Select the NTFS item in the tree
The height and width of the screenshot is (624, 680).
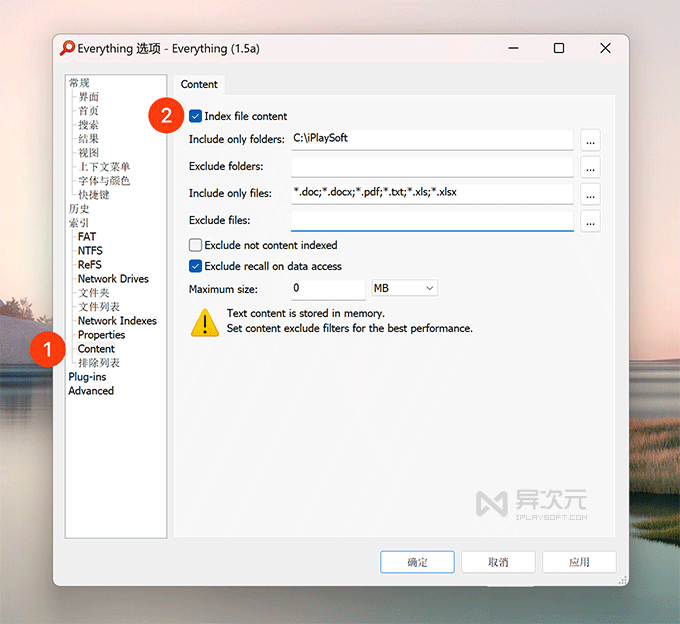pos(90,251)
